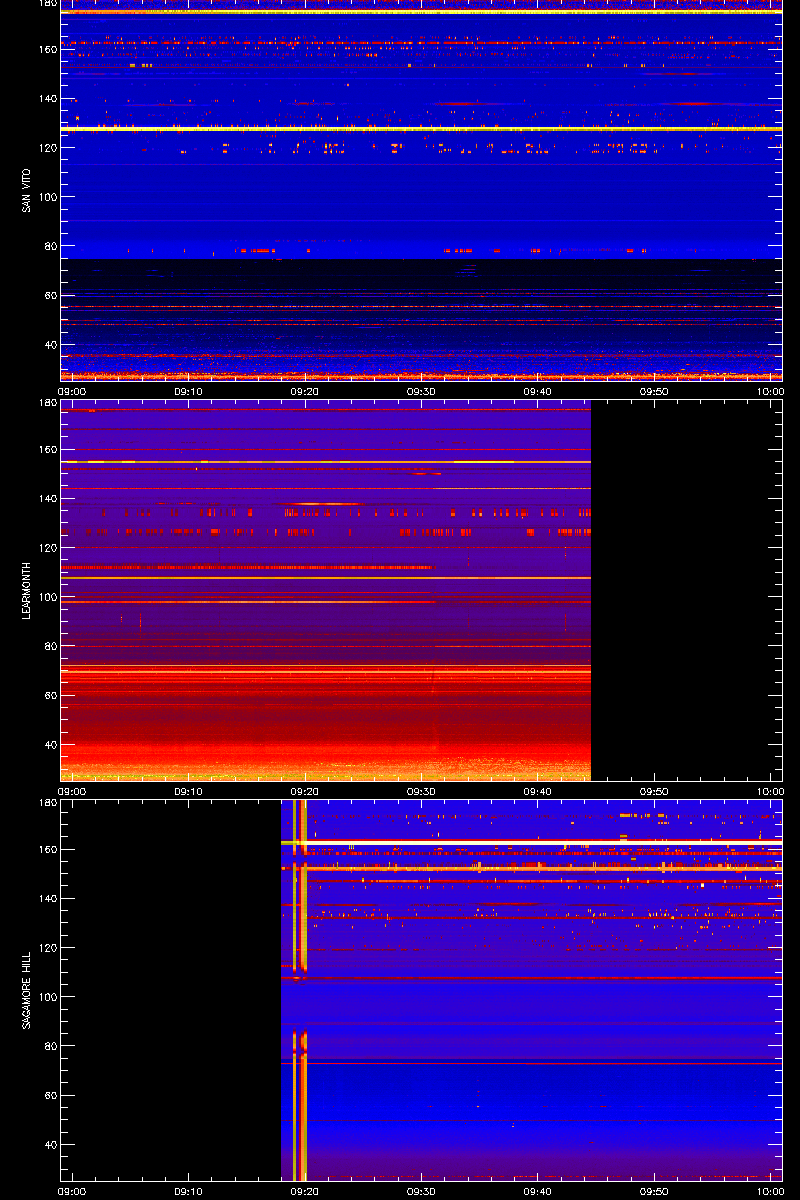Select the 100 frequency label on Learmonth axis
This screenshot has height=1200, width=800.
pos(48,596)
